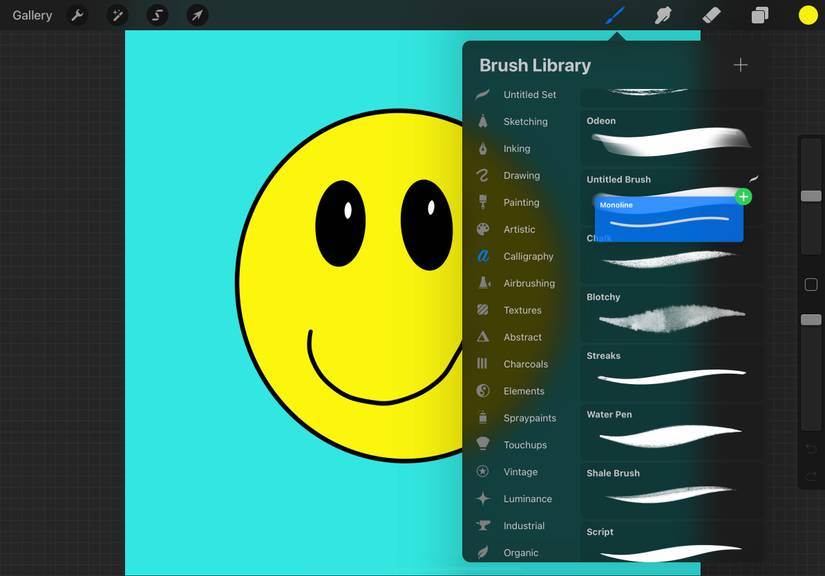Viewport: 825px width, 576px height.
Task: Open the Adjustments magic wand menu
Action: [x=117, y=15]
